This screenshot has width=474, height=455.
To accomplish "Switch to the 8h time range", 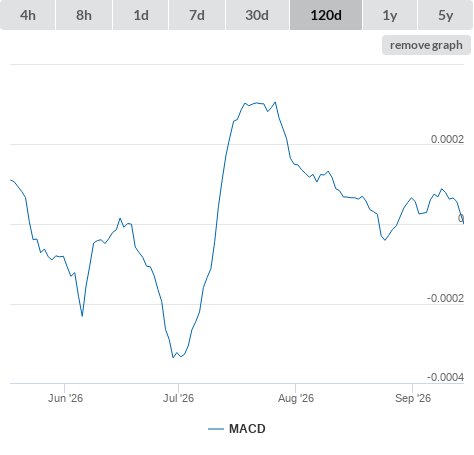I will pyautogui.click(x=84, y=15).
